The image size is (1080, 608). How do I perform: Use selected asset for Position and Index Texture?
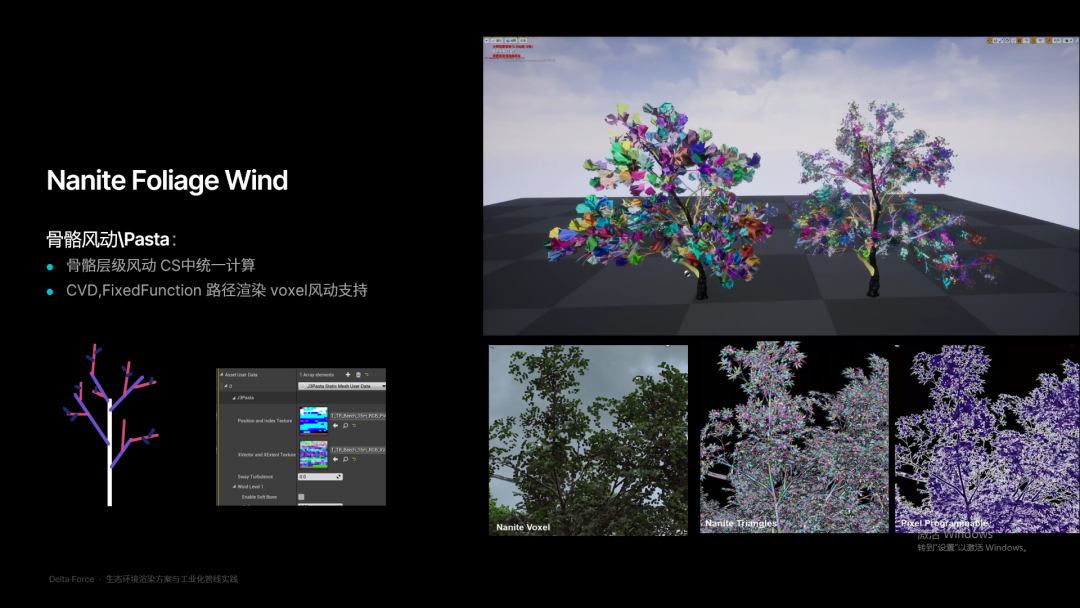[x=335, y=426]
